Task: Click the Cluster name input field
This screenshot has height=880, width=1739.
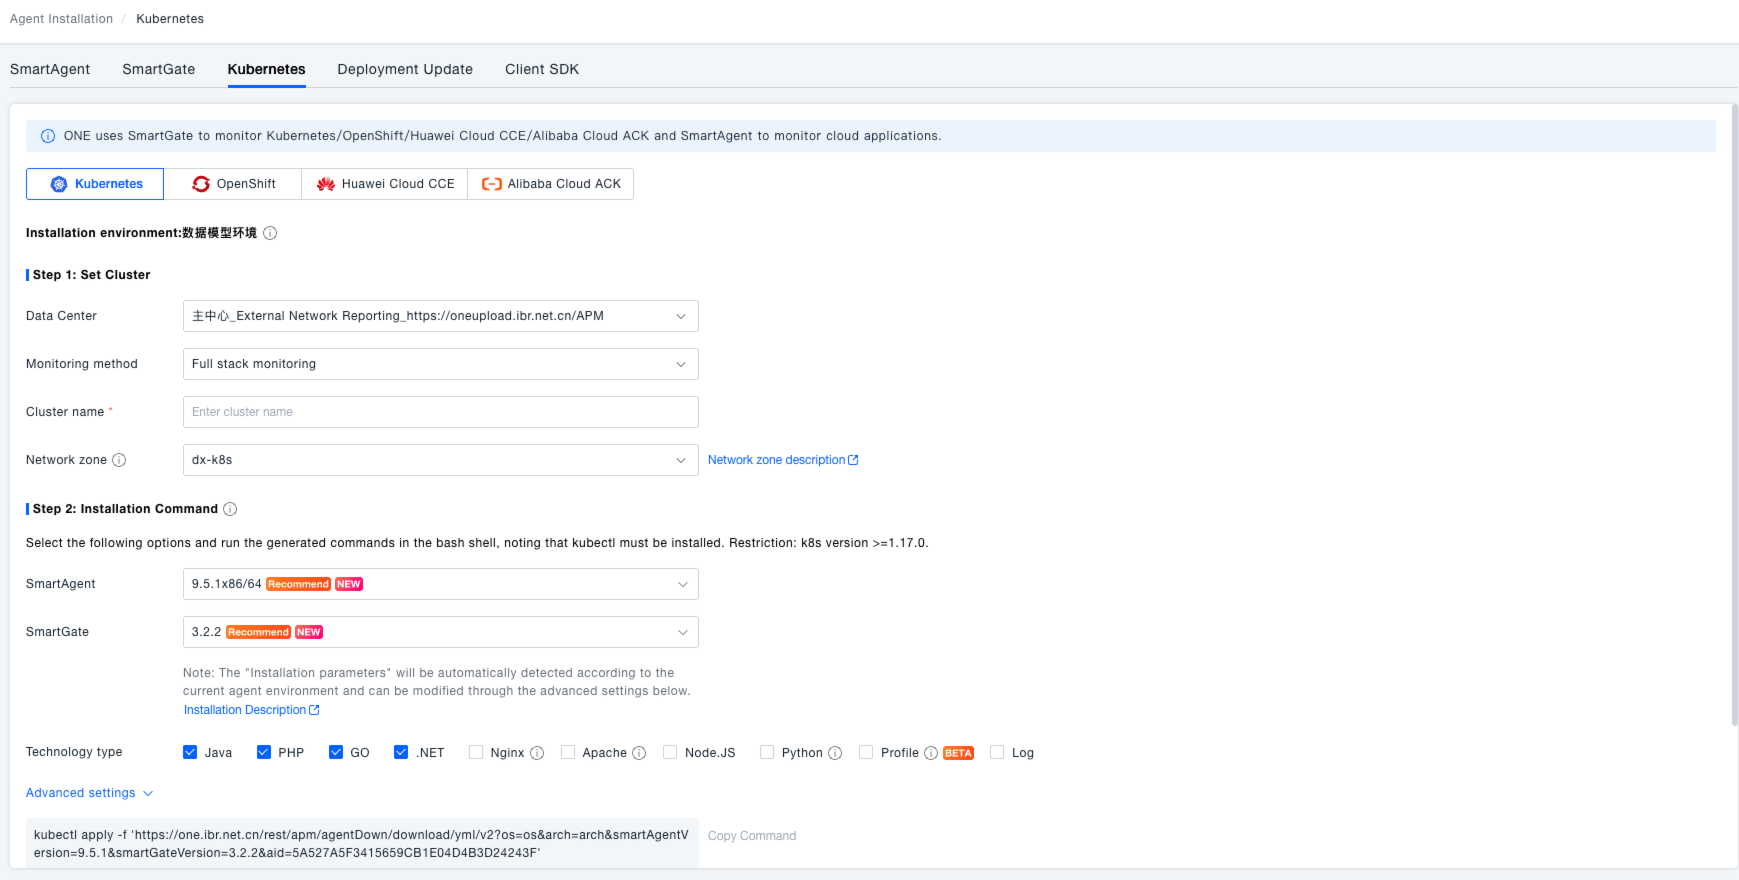Action: point(440,412)
